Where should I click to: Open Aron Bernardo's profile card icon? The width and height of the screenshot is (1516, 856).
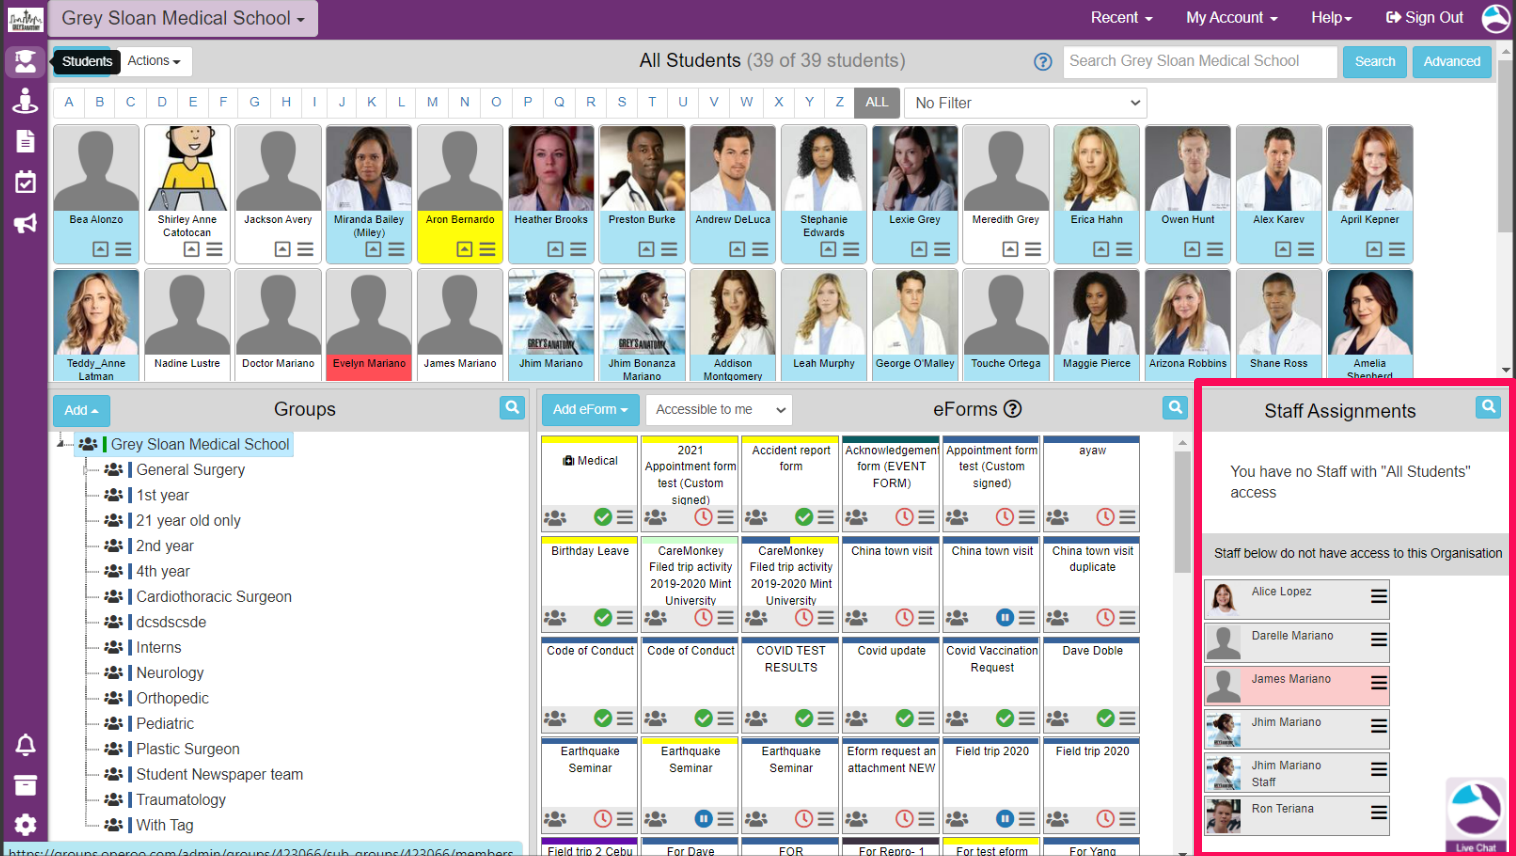tap(464, 249)
